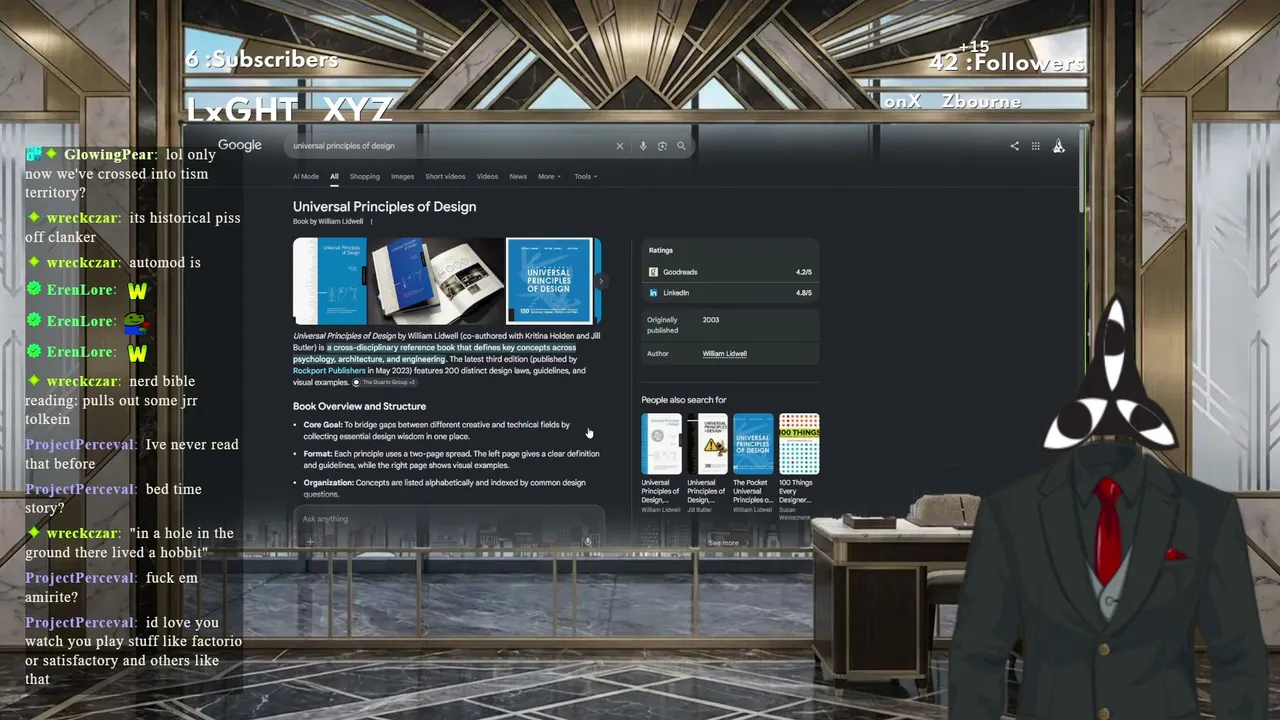The image size is (1280, 720).
Task: Click GlowingPear's username in chat overlay
Action: 109,155
